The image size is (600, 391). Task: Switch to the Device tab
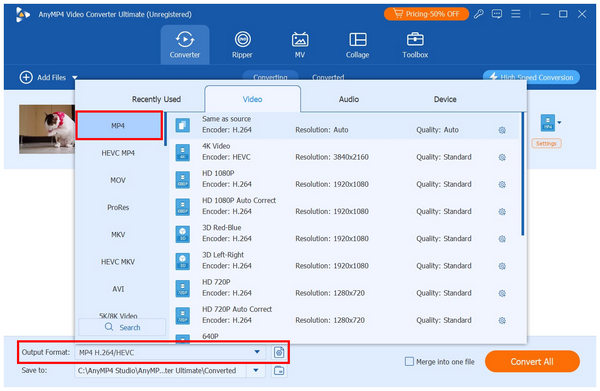(445, 99)
